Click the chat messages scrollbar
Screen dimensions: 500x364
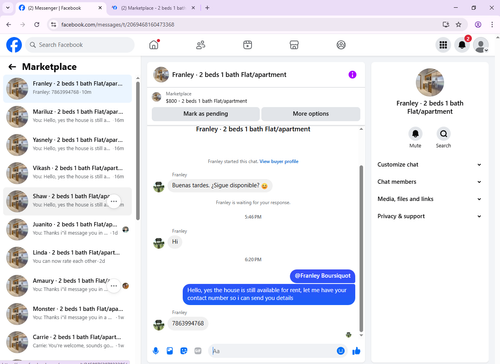[x=361, y=248]
